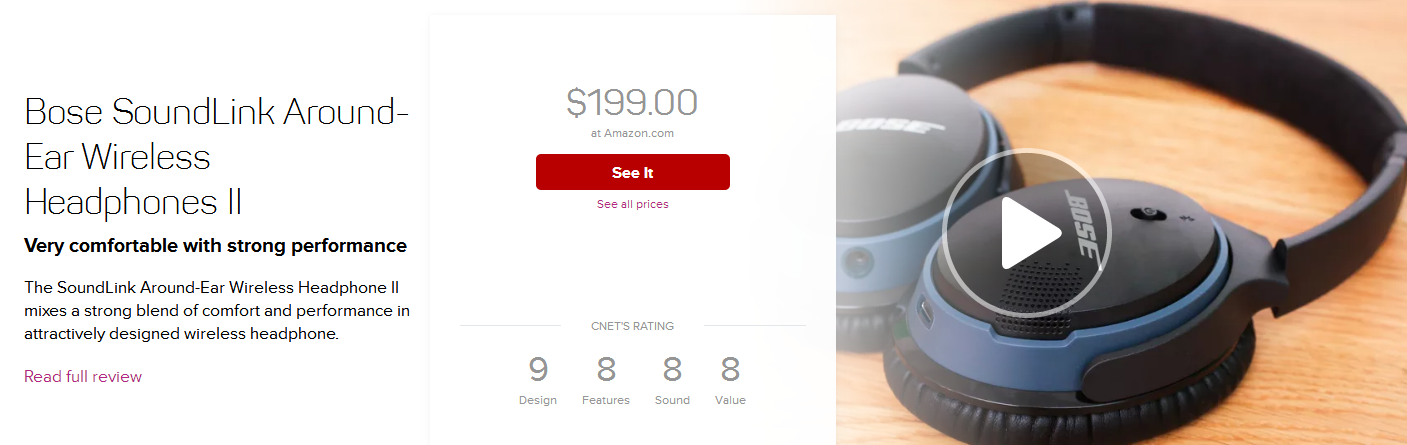1407x445 pixels.
Task: Click the red See It button
Action: coord(633,172)
